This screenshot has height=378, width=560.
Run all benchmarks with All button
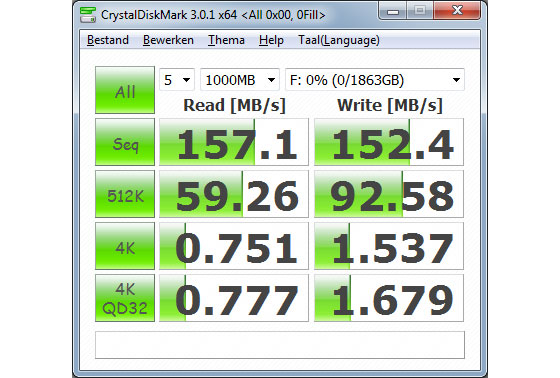point(125,90)
